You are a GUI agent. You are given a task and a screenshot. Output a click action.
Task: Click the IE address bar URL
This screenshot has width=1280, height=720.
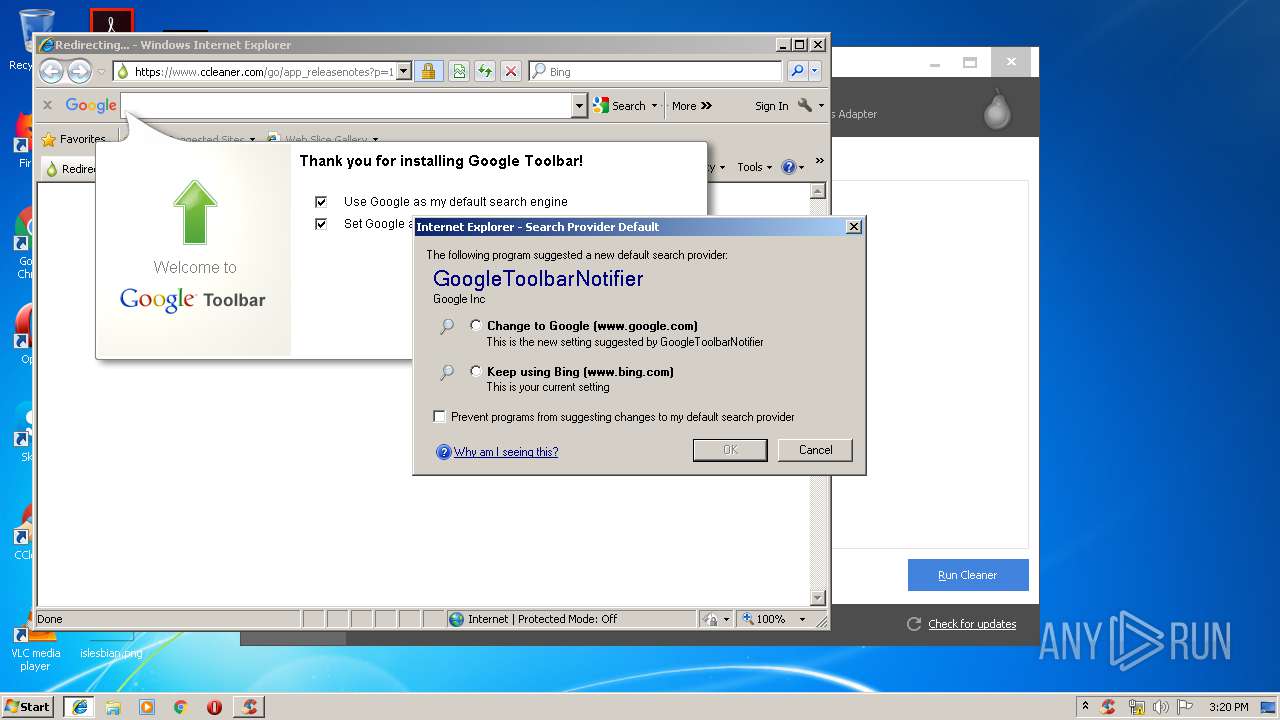tap(264, 71)
